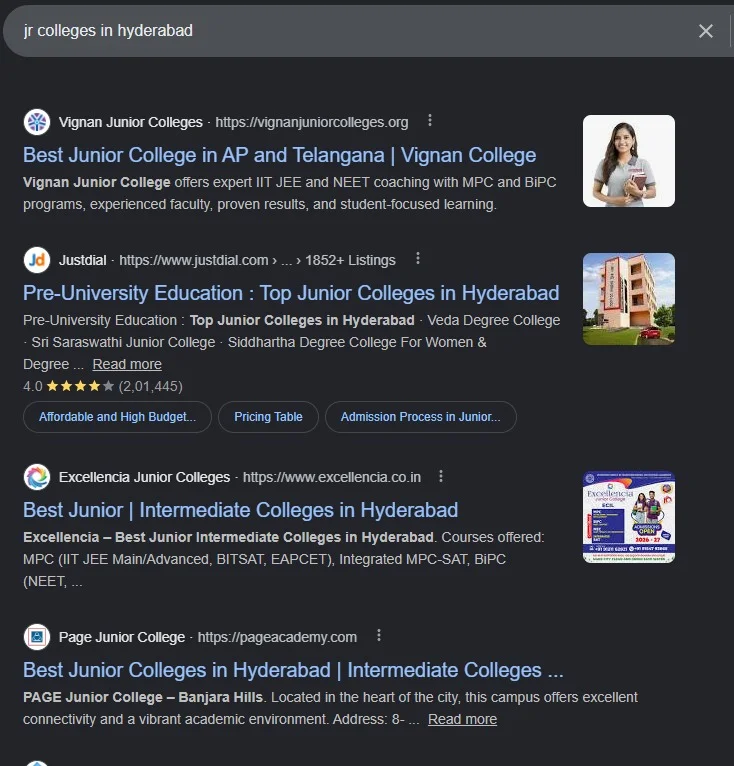Click 'Read more' in the Page Junior College snippet
Screen dimensions: 734x766
click(x=462, y=720)
